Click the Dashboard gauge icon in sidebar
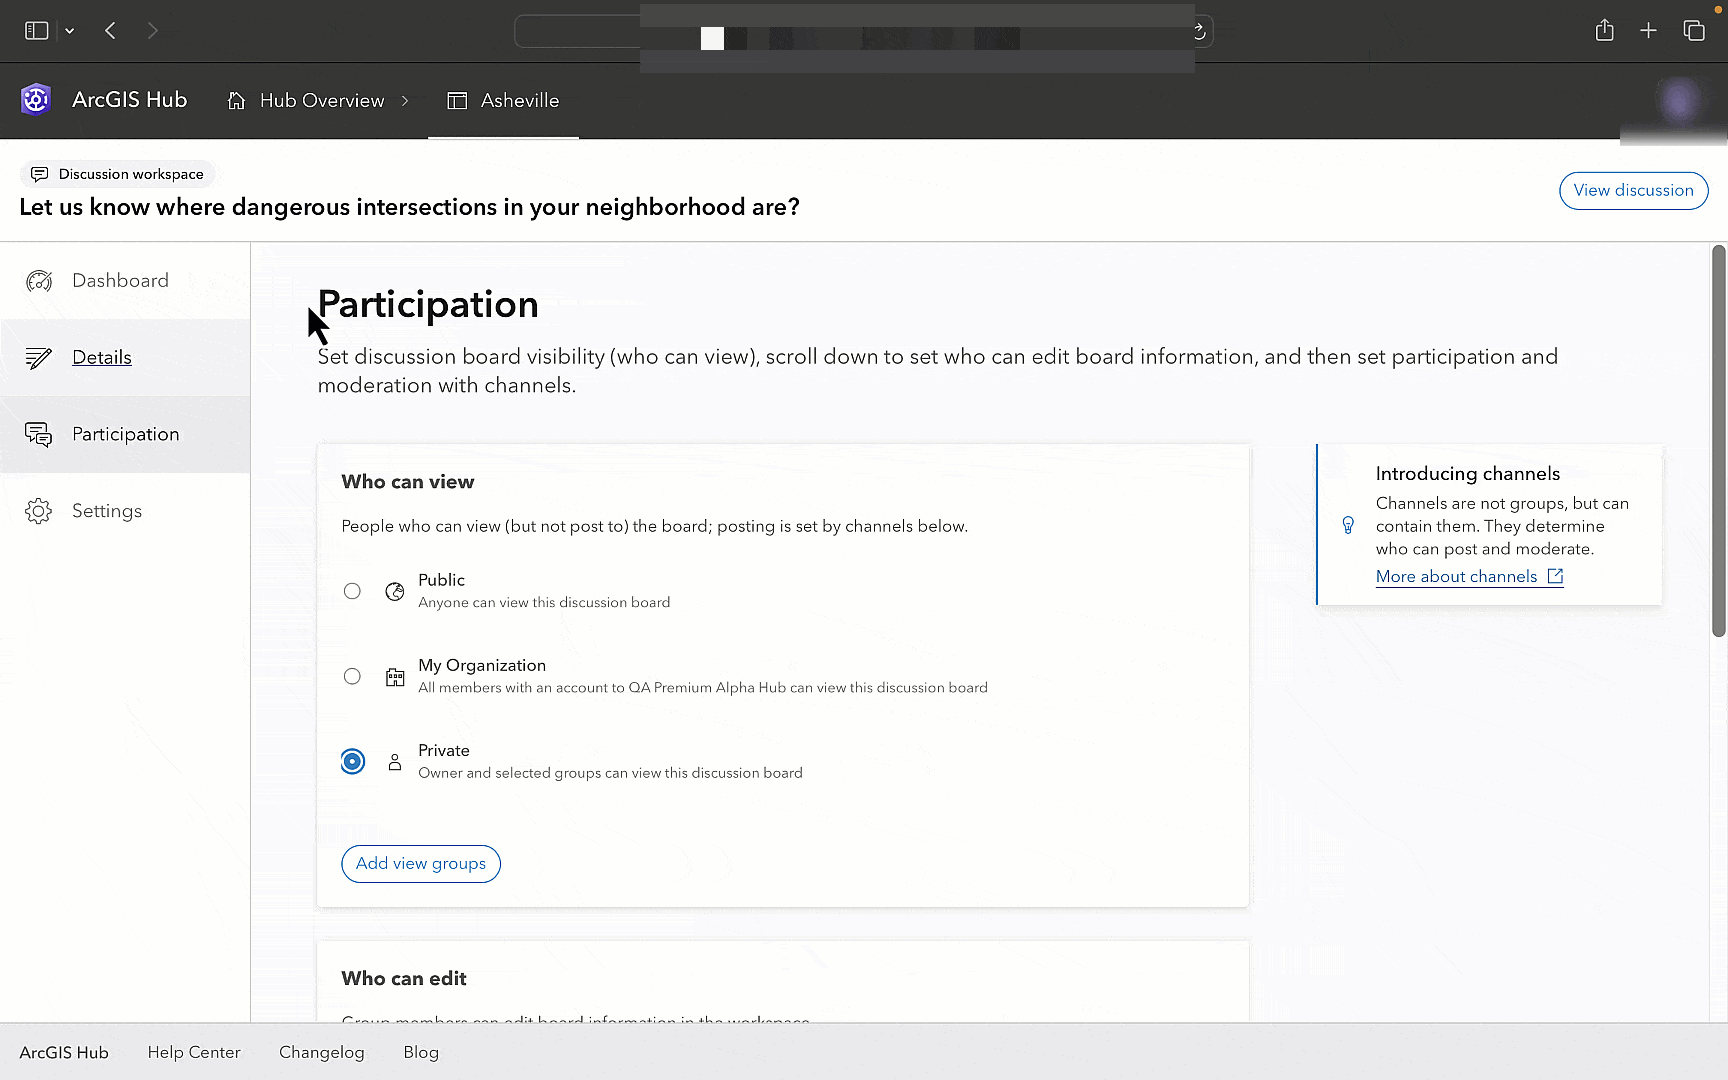 [x=39, y=281]
